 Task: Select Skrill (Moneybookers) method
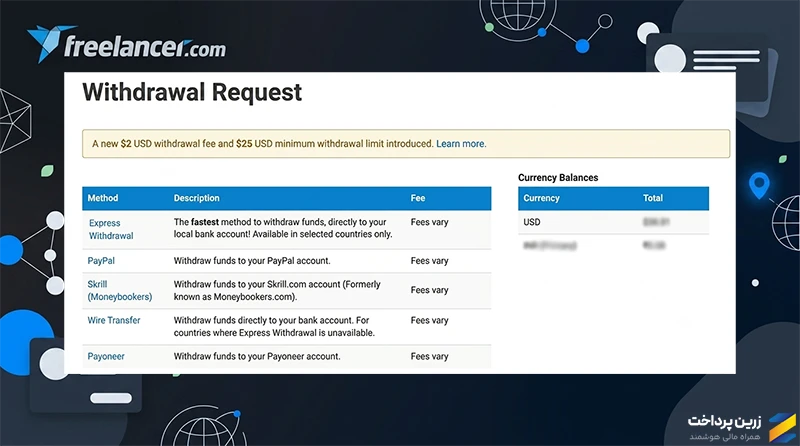point(119,290)
